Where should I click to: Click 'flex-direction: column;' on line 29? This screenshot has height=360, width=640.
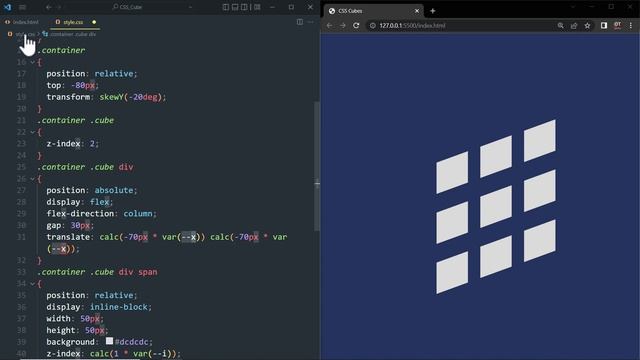click(x=101, y=213)
